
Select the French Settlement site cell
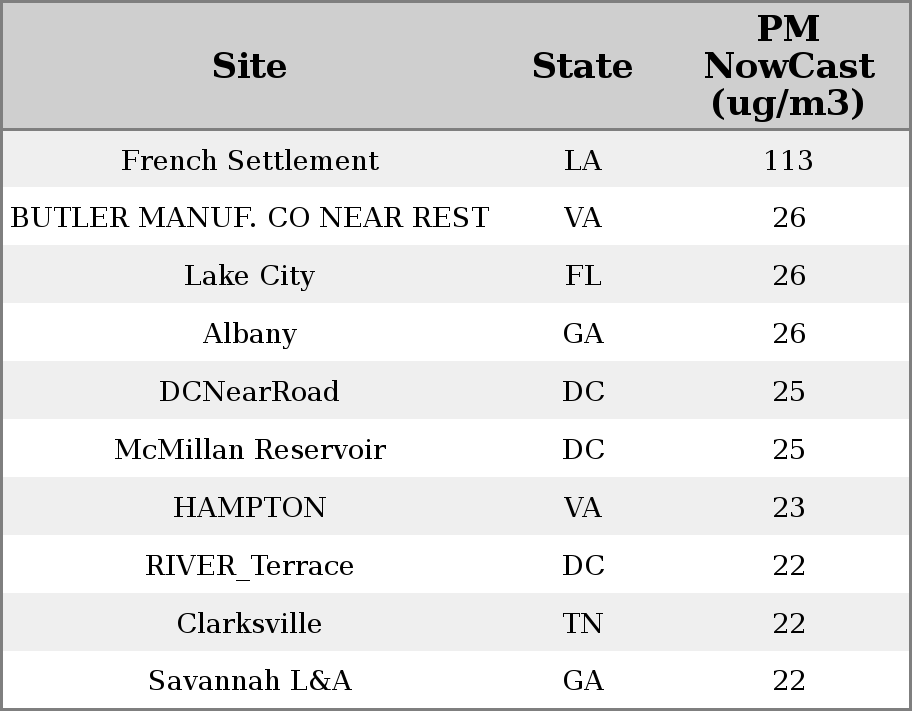point(250,161)
